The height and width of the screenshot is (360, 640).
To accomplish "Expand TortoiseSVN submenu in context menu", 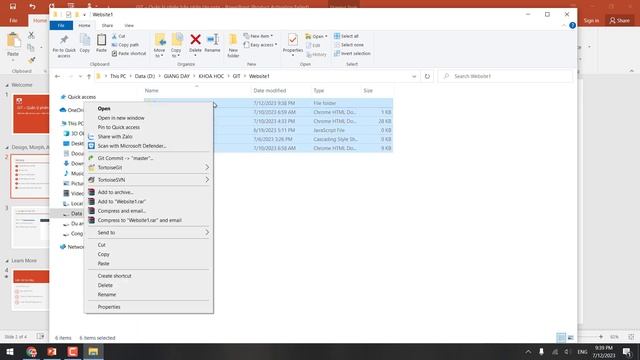I will (207, 180).
